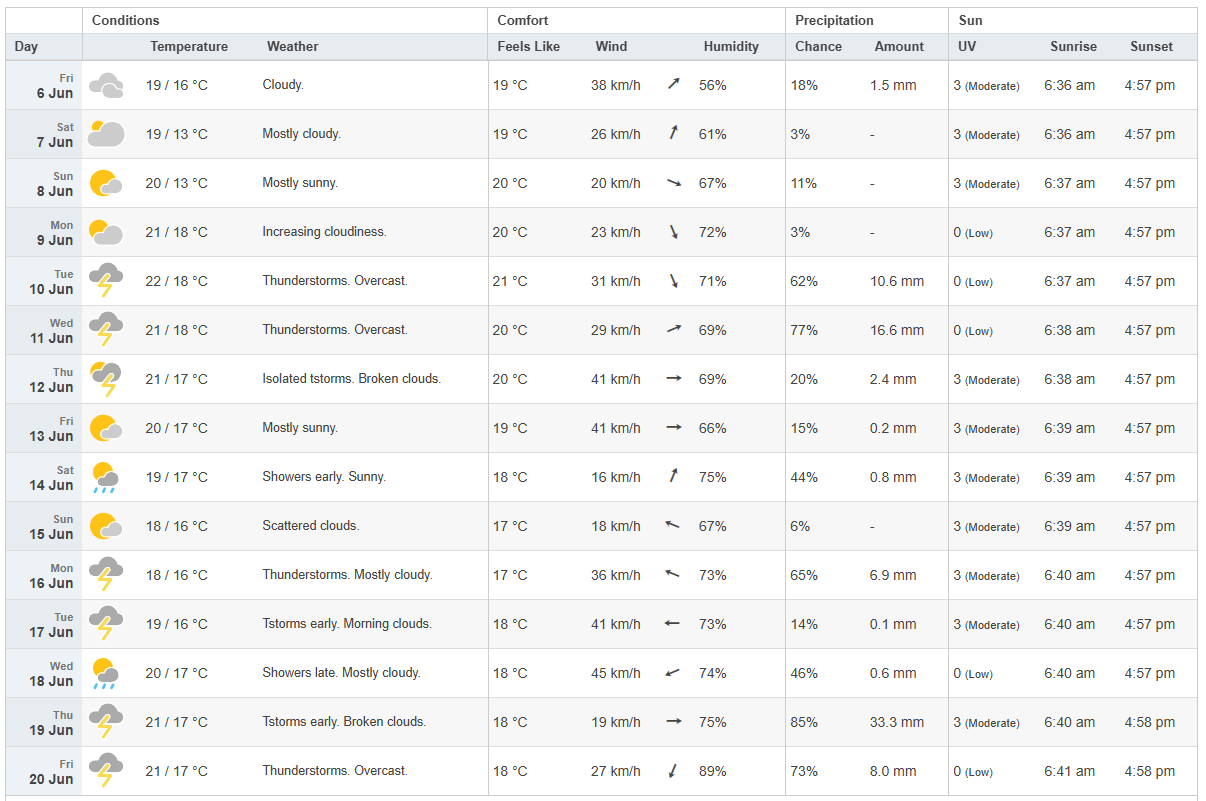Click the isolated tstorms icon for 12 Jun
Screen dimensions: 1206x801
point(106,380)
